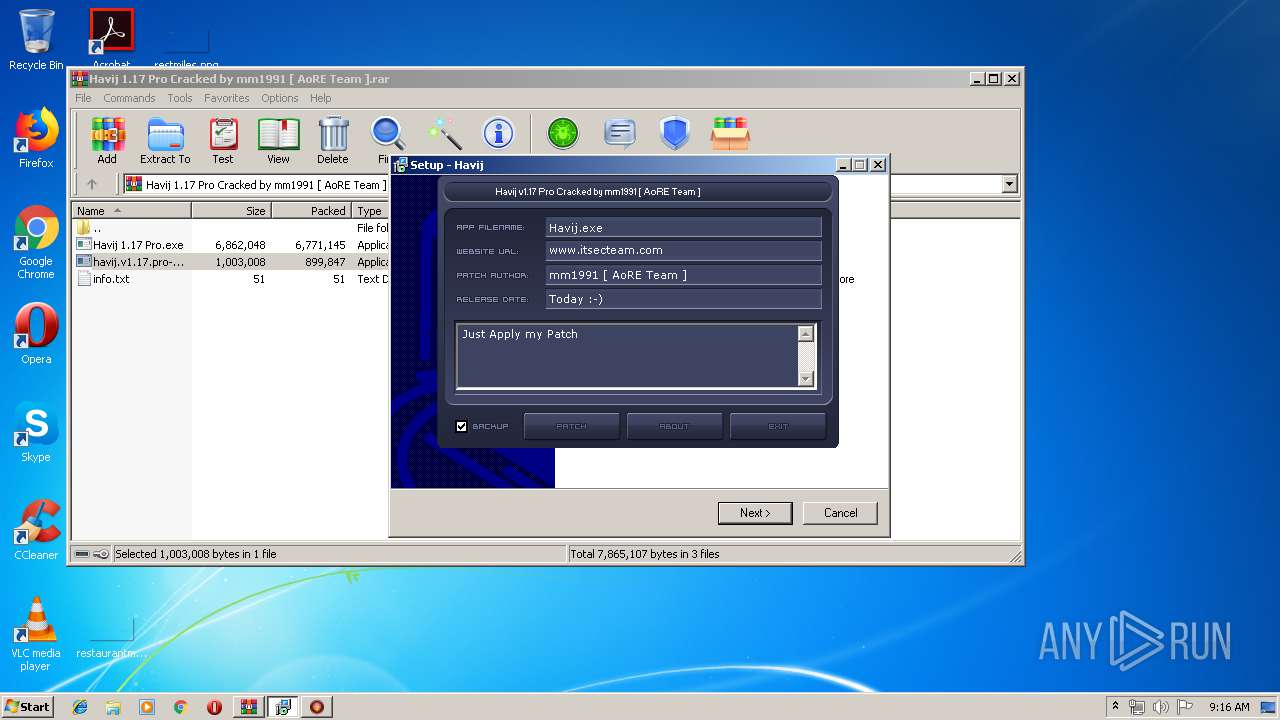Click the up arrow of the patch notes scrollbar
The image size is (1280, 720).
pos(805,334)
